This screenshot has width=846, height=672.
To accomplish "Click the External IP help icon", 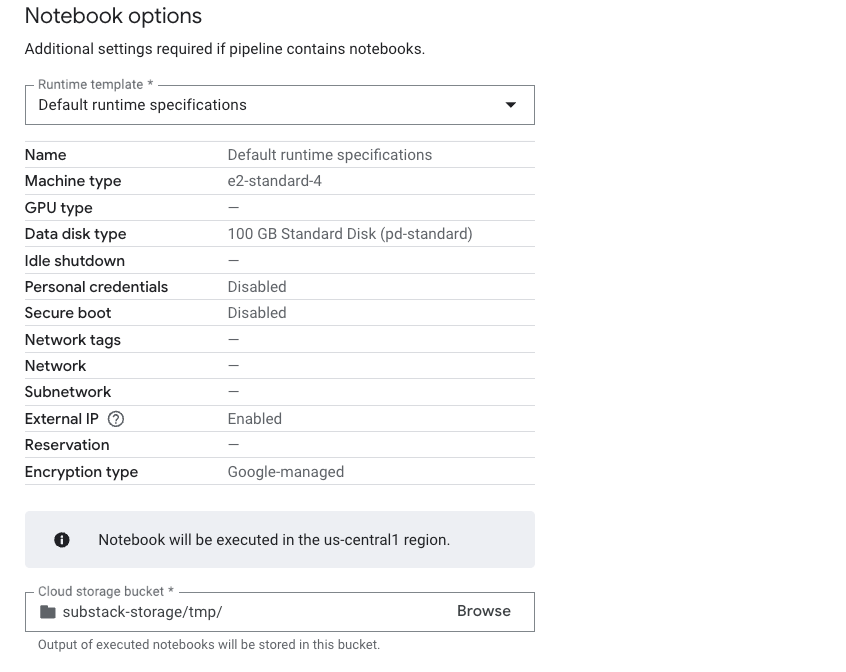I will click(x=116, y=419).
